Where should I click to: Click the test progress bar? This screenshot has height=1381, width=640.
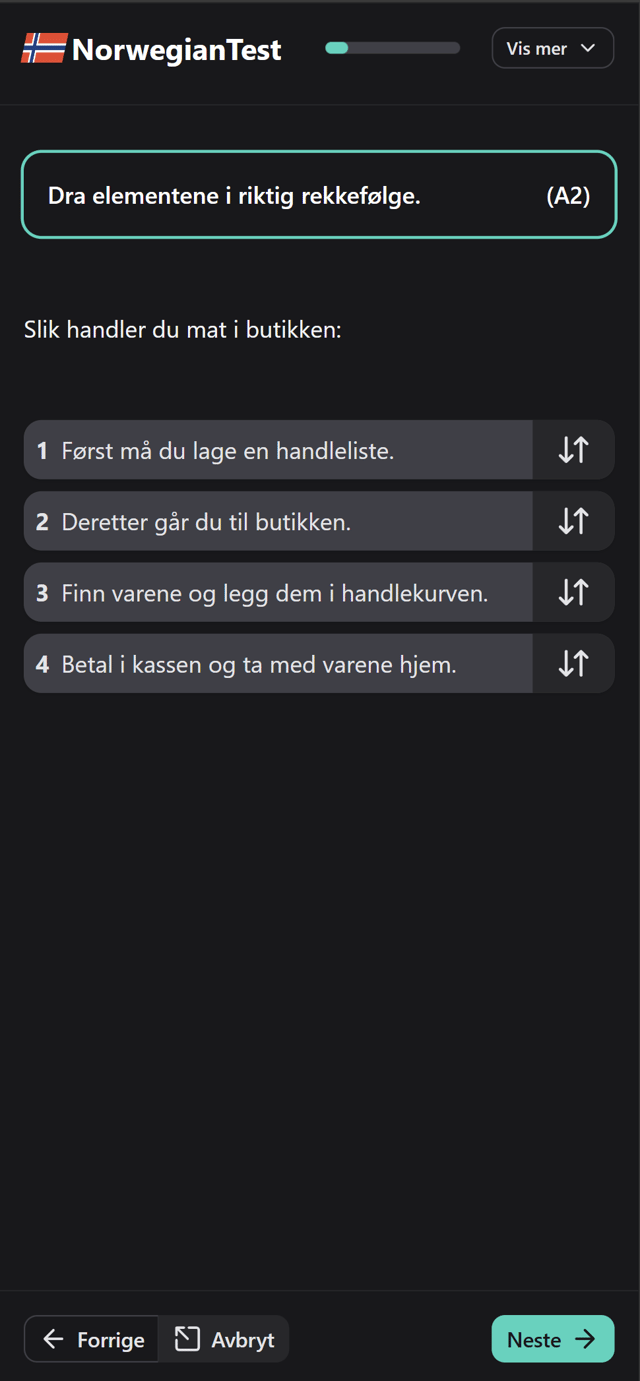(393, 48)
